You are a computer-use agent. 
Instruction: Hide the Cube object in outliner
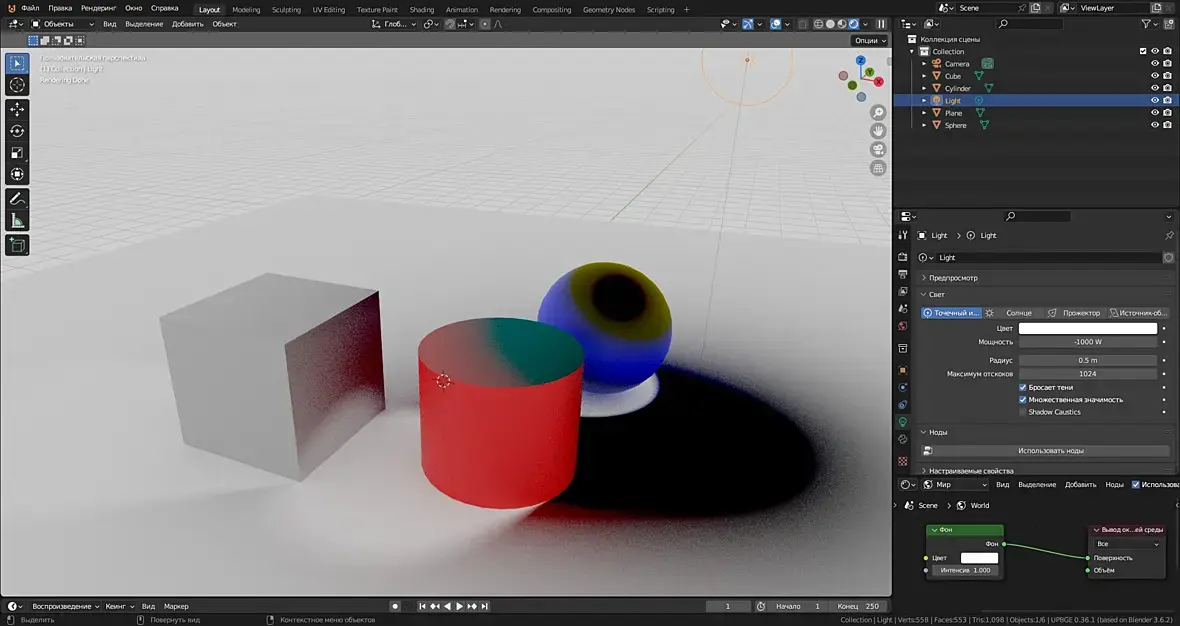click(x=1154, y=76)
